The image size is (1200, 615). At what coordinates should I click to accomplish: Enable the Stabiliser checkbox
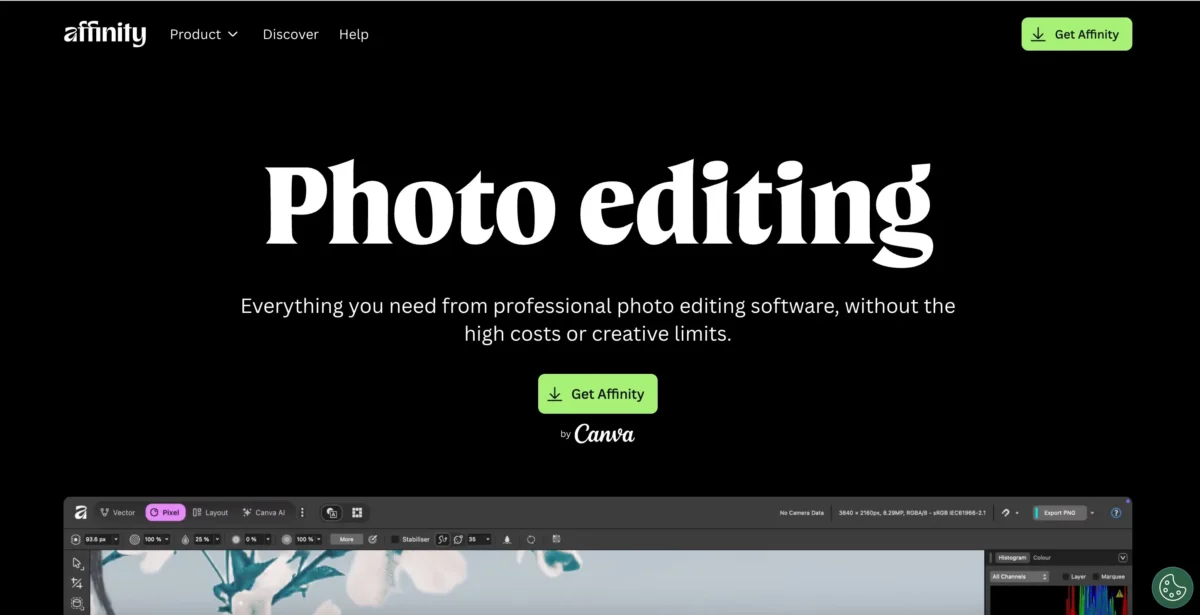395,539
